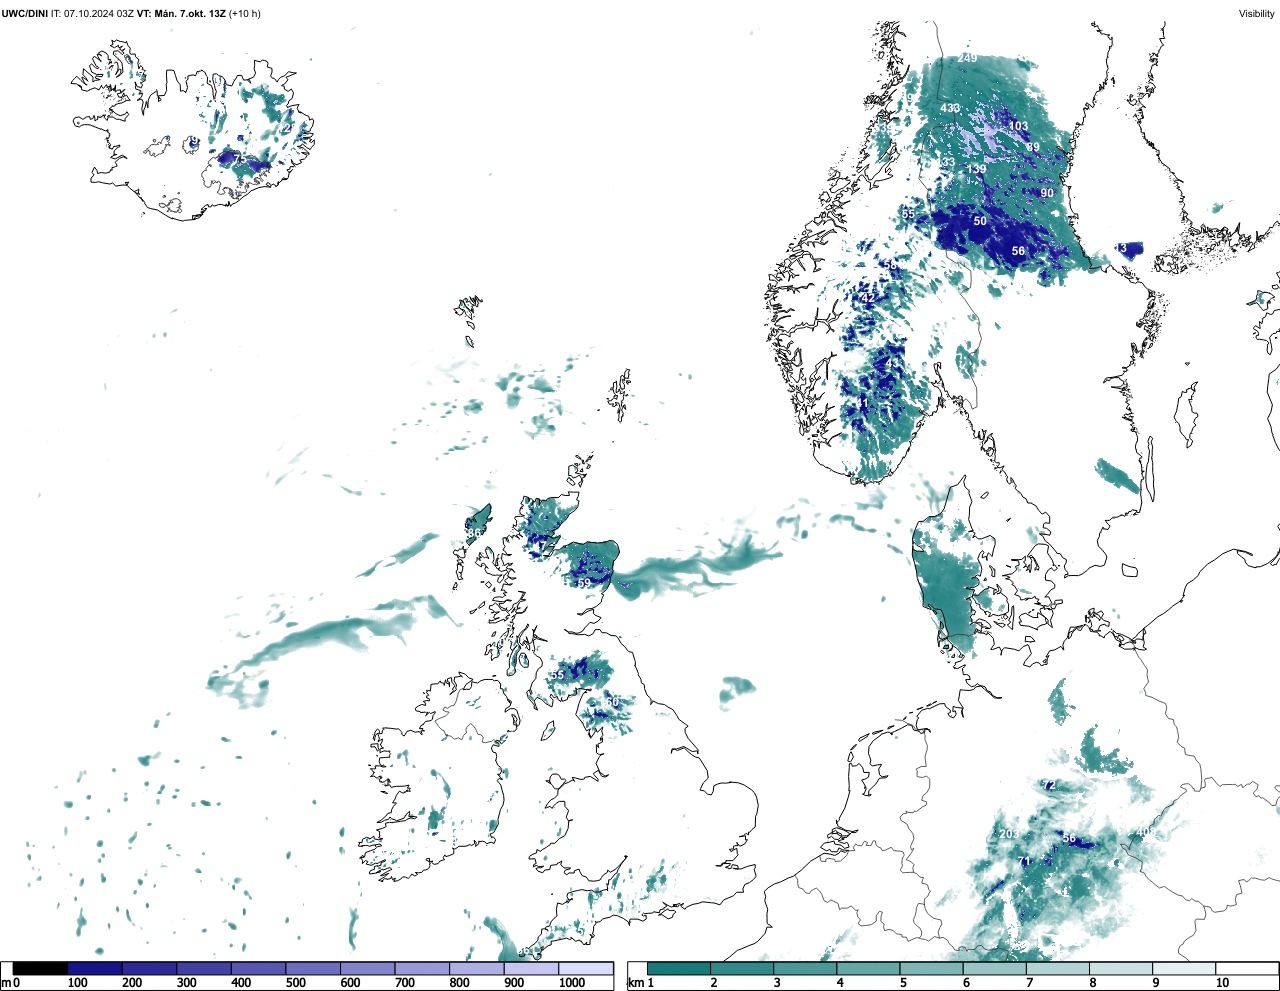
Task: Click the '60' value in southern Scotland
Action: 612,703
